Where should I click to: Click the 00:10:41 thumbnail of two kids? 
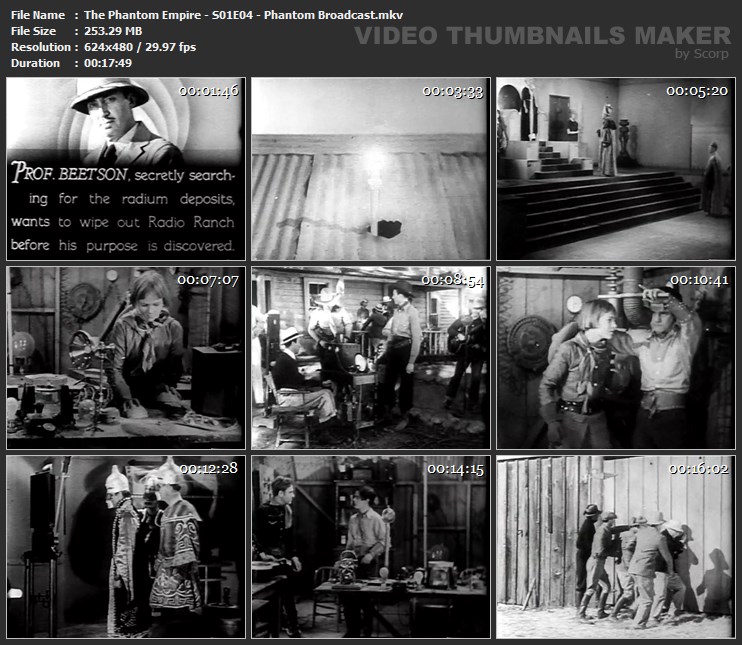616,358
